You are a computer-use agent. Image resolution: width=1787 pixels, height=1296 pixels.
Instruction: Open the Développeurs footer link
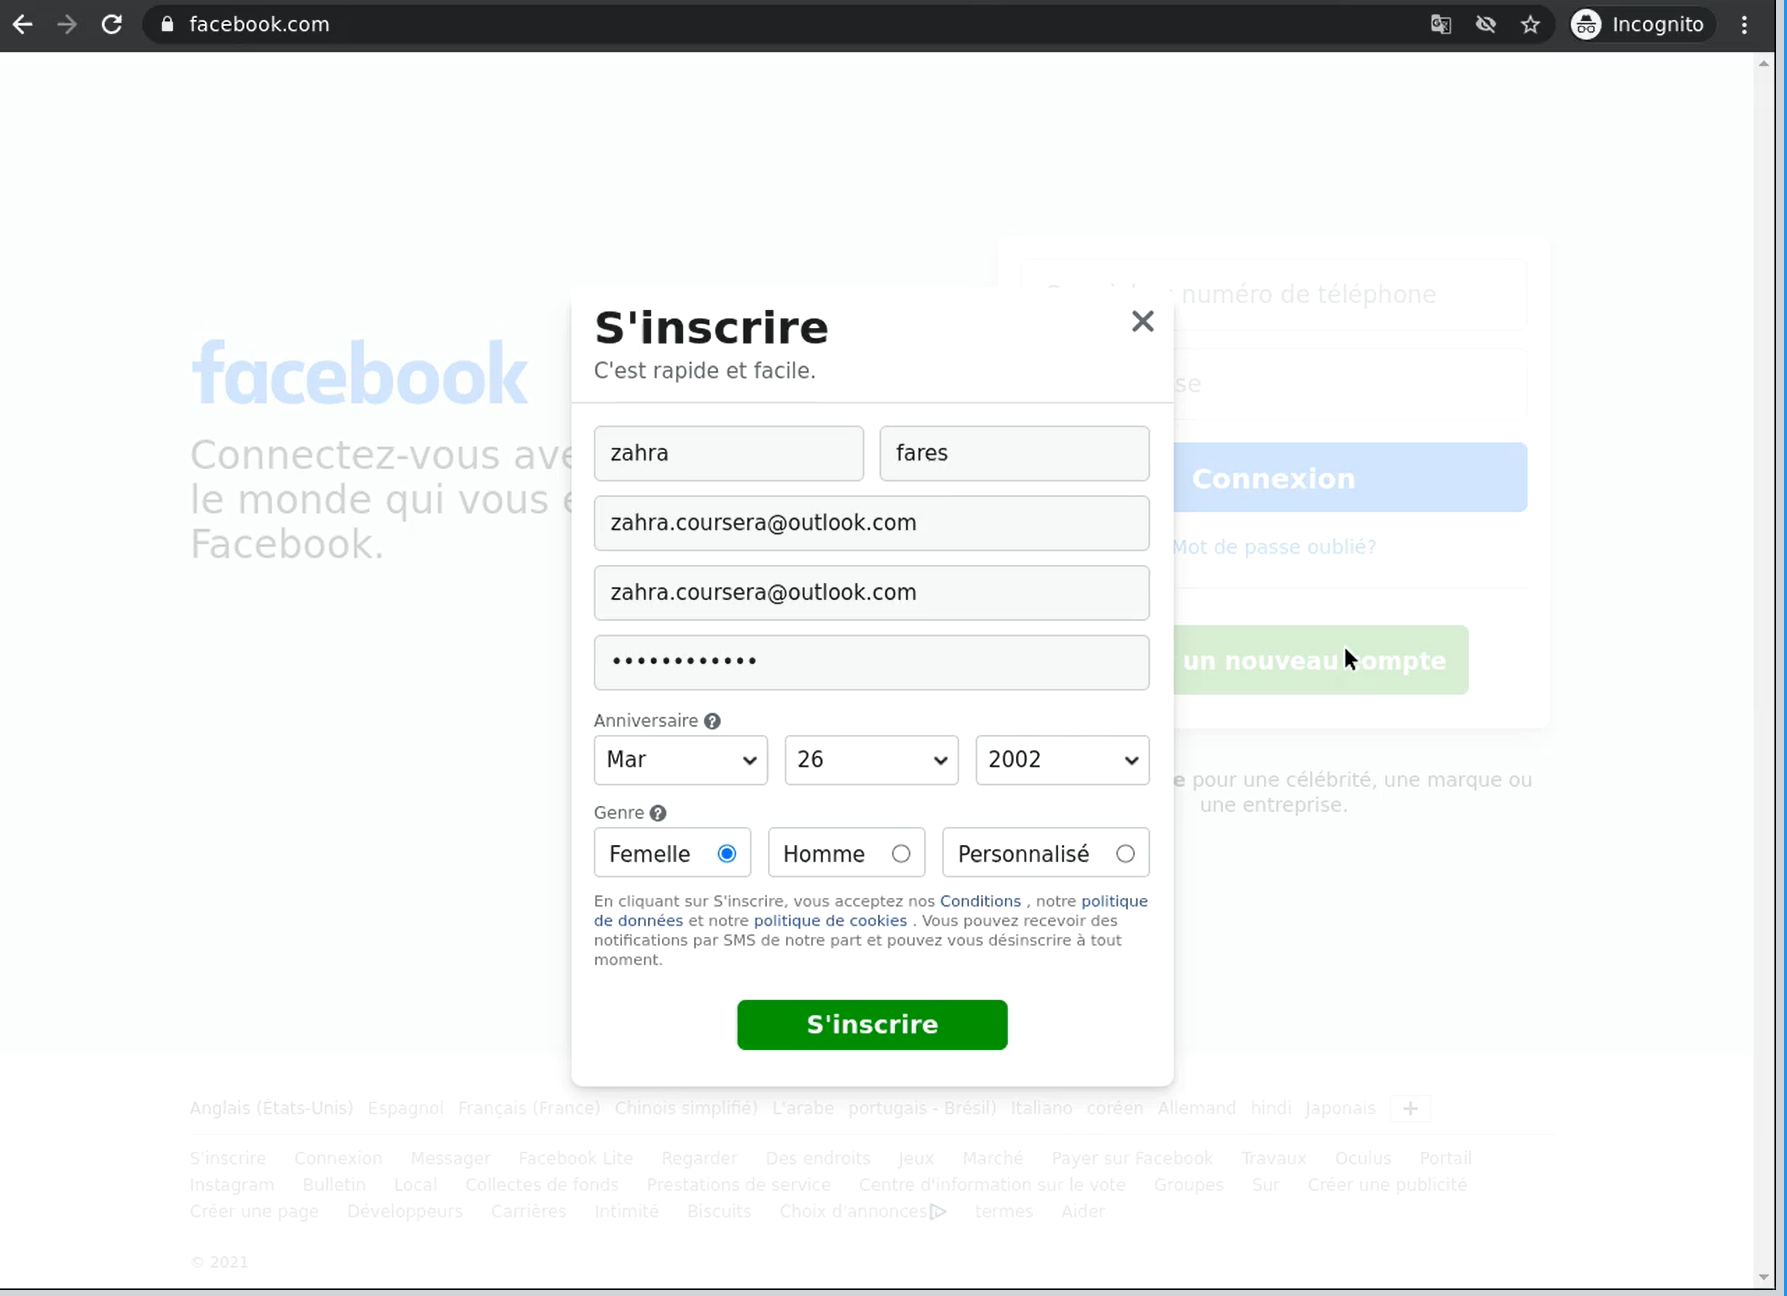pyautogui.click(x=405, y=1211)
